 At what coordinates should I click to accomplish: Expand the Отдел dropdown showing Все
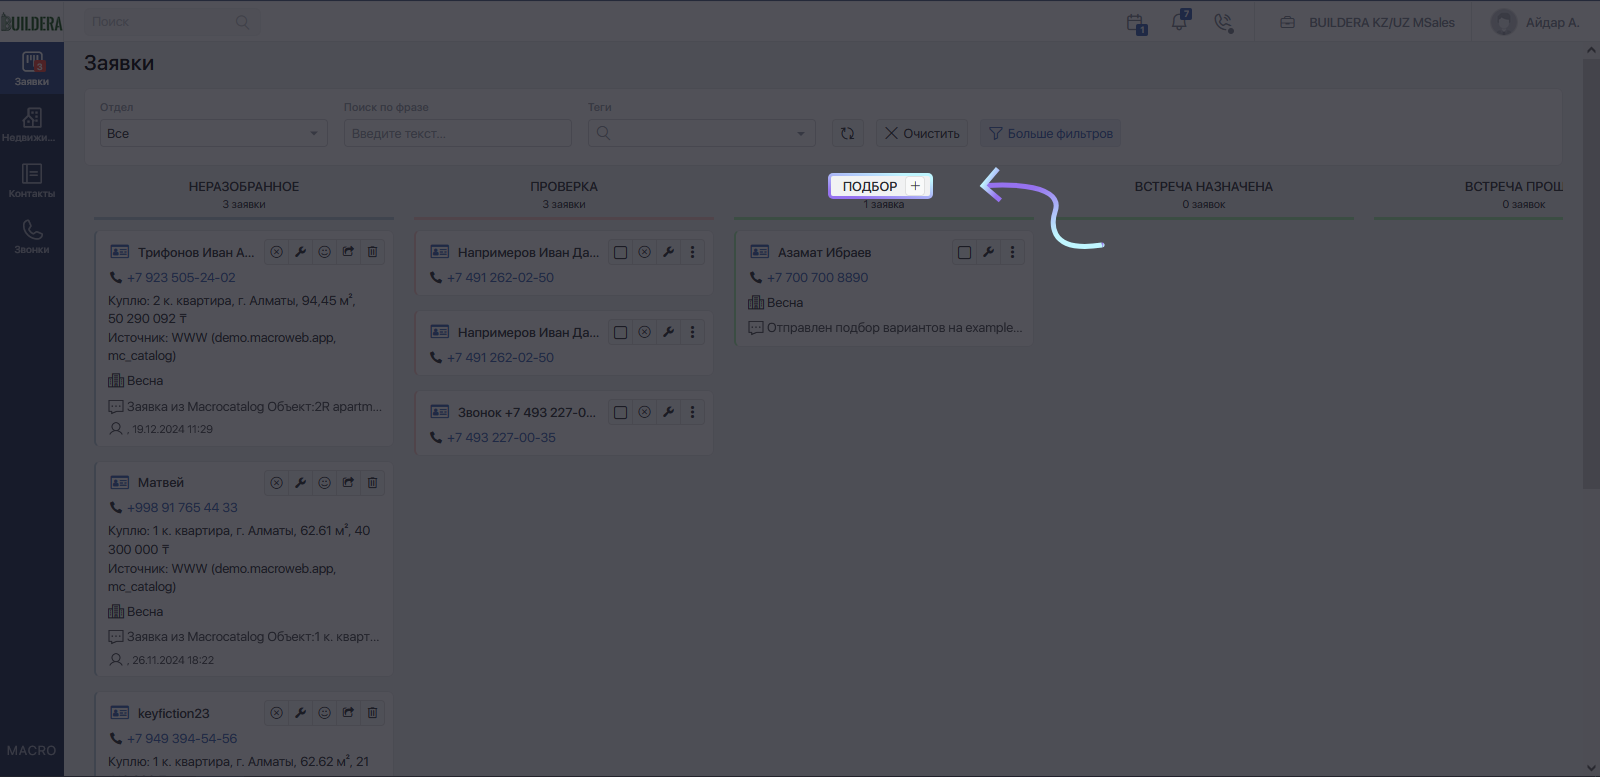point(214,133)
